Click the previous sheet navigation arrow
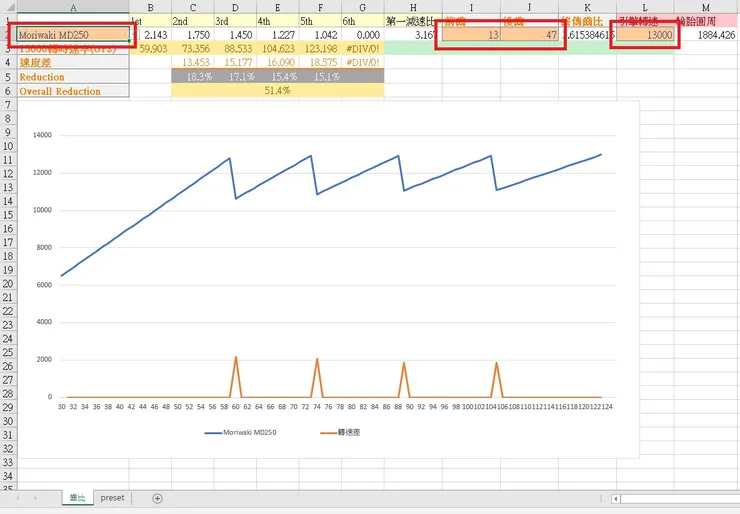740x514 pixels. [18, 498]
